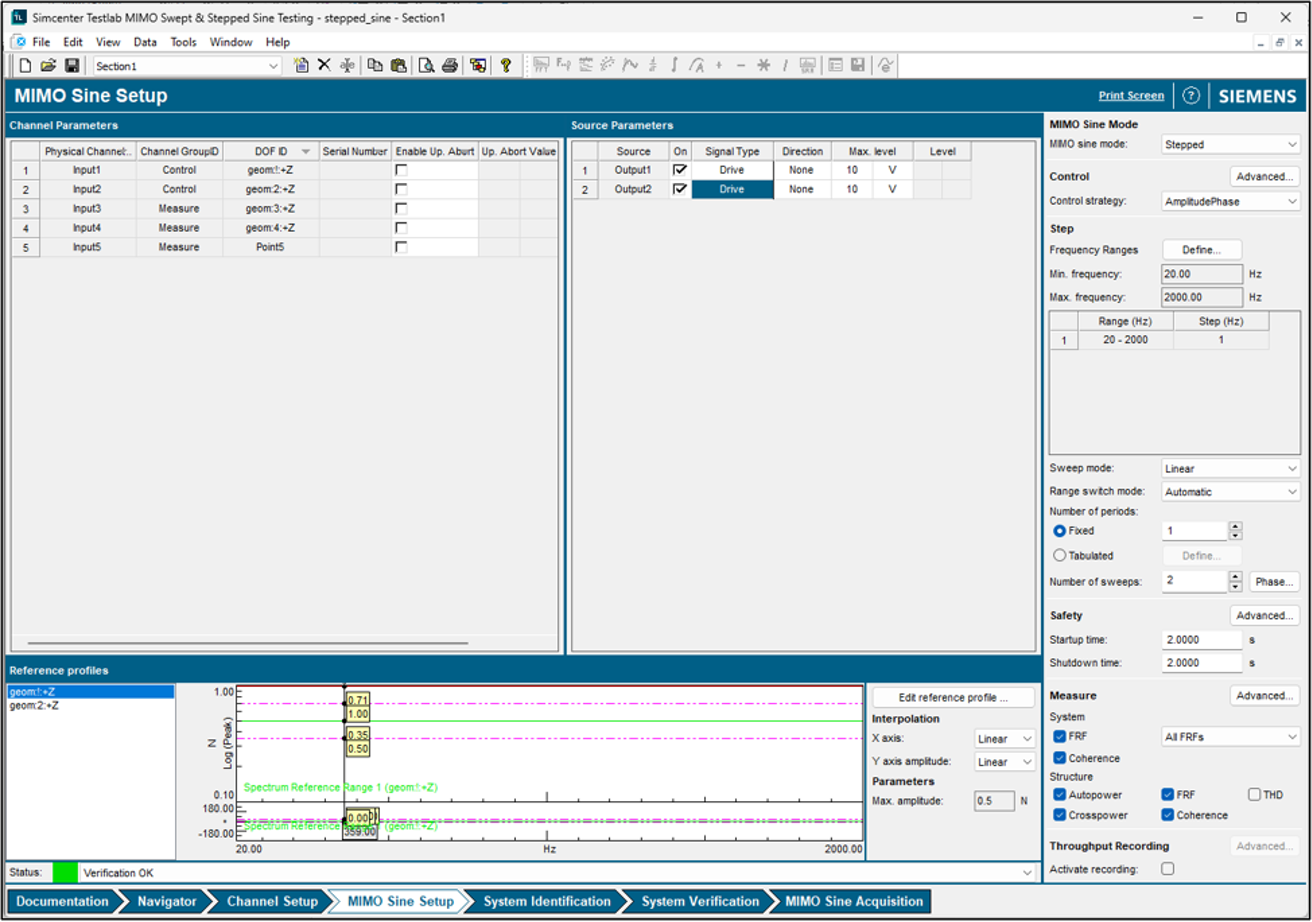Open the Range switch mode dropdown
Screen dimensions: 1312x922
point(1231,492)
